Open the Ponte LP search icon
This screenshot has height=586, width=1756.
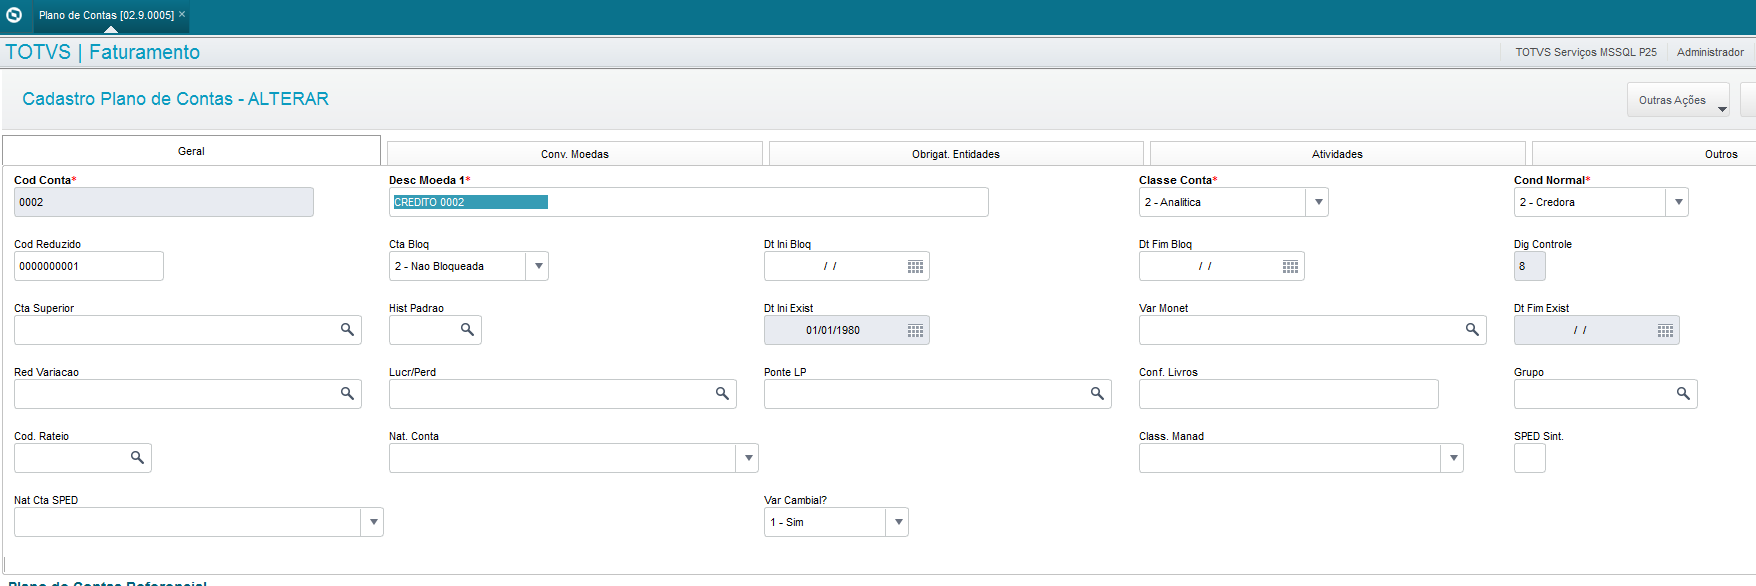[x=1097, y=394]
